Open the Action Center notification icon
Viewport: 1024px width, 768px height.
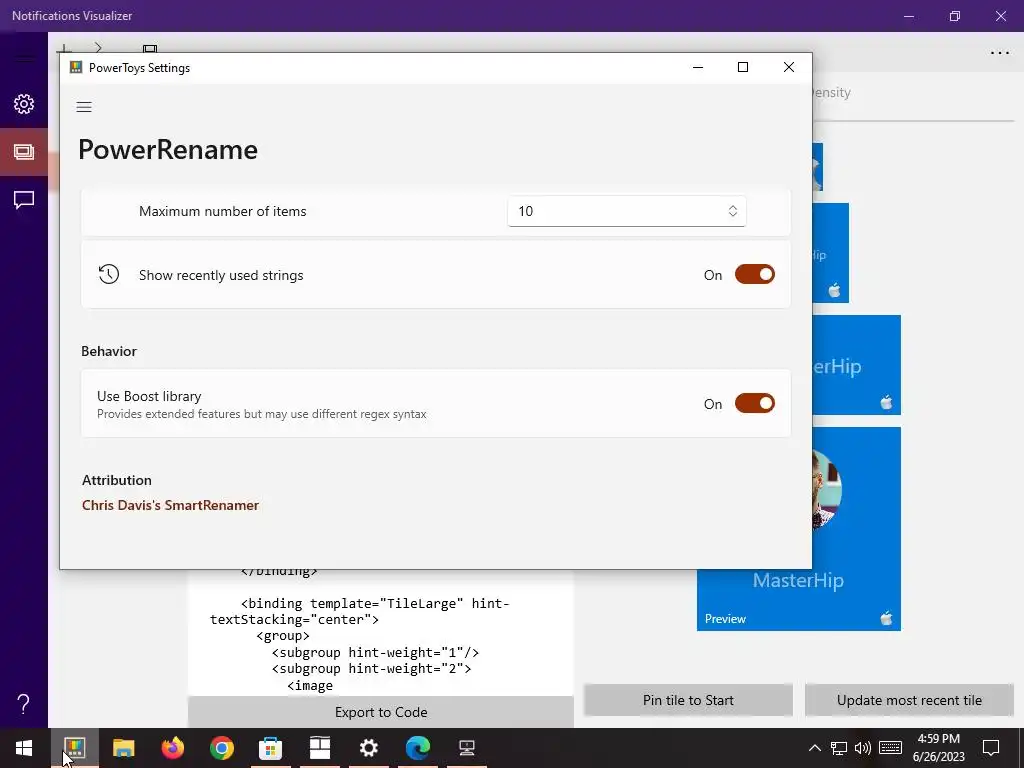click(991, 748)
